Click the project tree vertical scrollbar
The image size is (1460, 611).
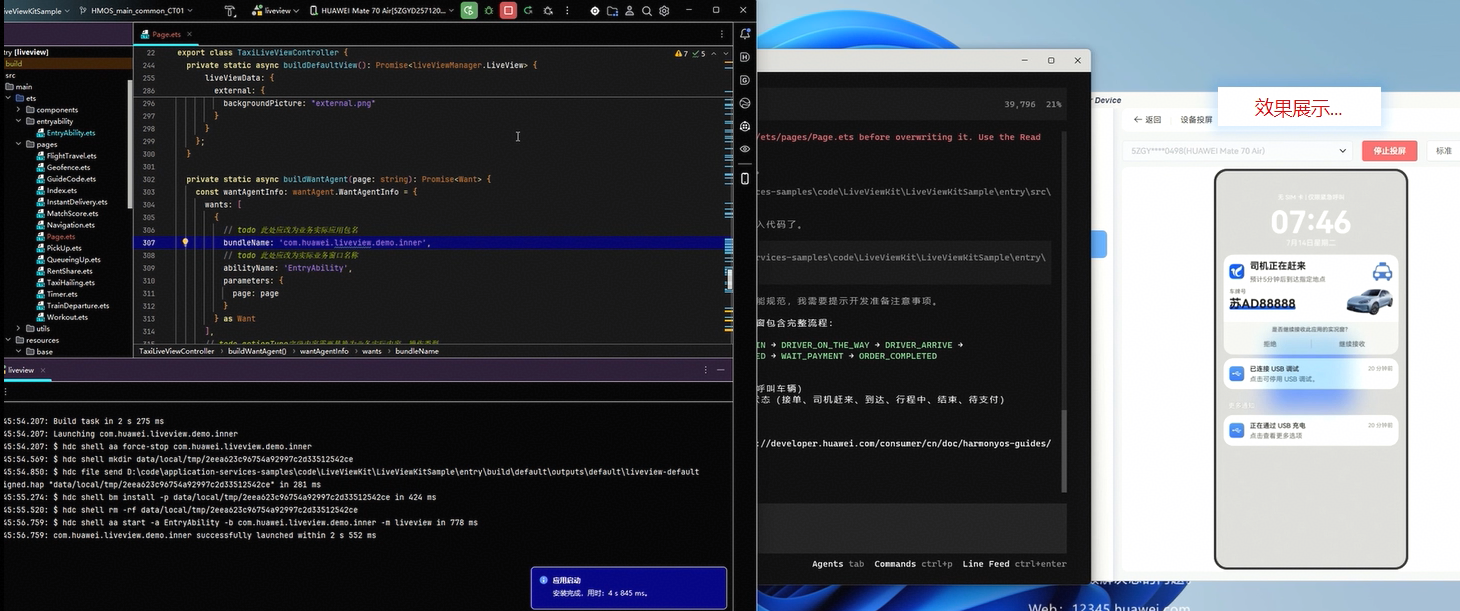click(130, 142)
